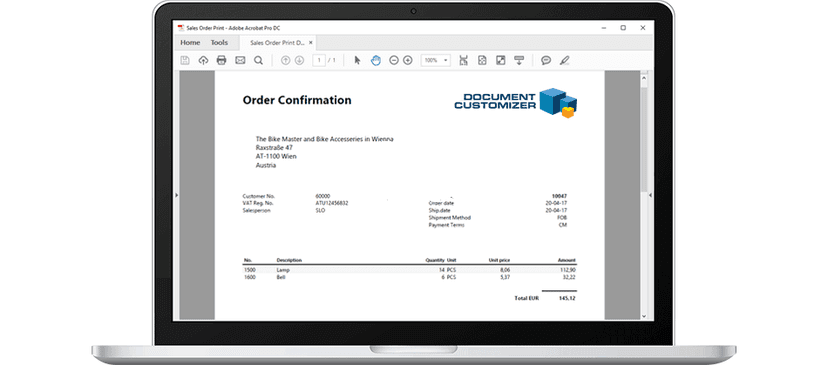Click the Payment Terms label
828x365 pixels.
pyautogui.click(x=446, y=225)
